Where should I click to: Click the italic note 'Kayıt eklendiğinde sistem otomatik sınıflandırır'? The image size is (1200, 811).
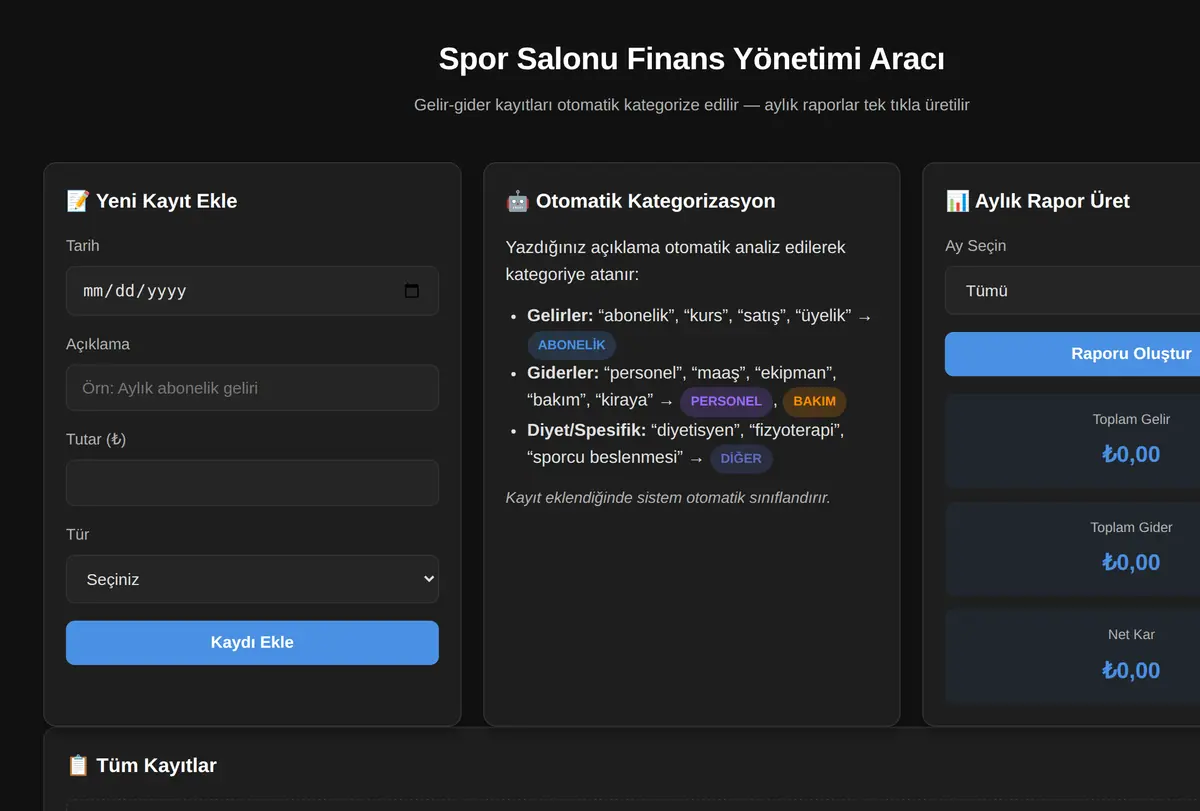tap(668, 497)
